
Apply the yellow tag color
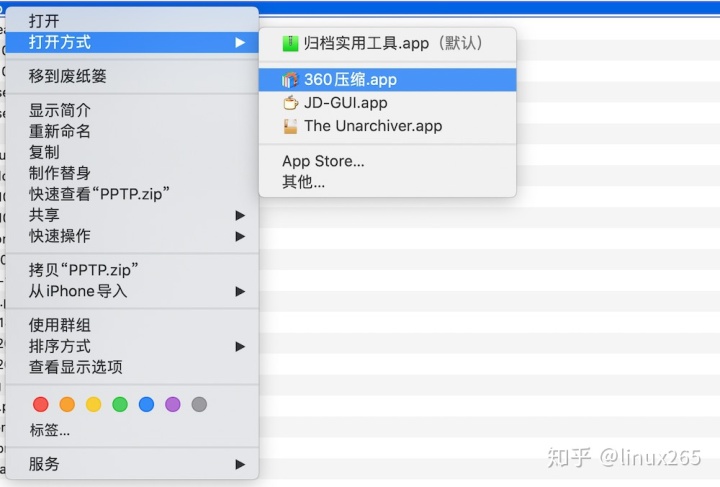click(94, 404)
